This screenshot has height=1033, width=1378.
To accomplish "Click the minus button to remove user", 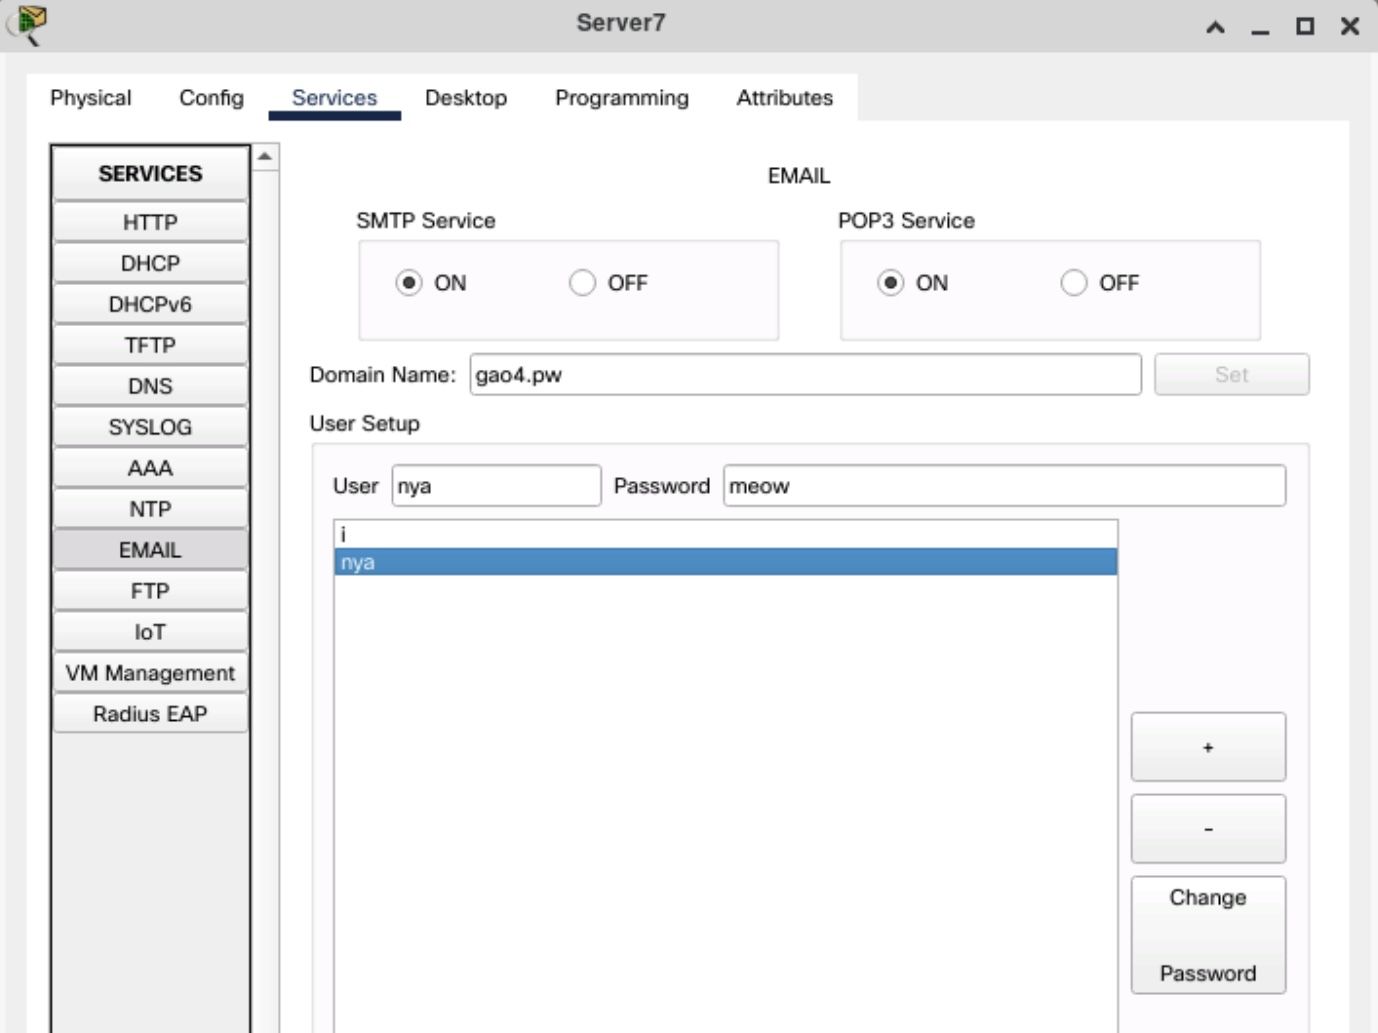I will coord(1207,829).
